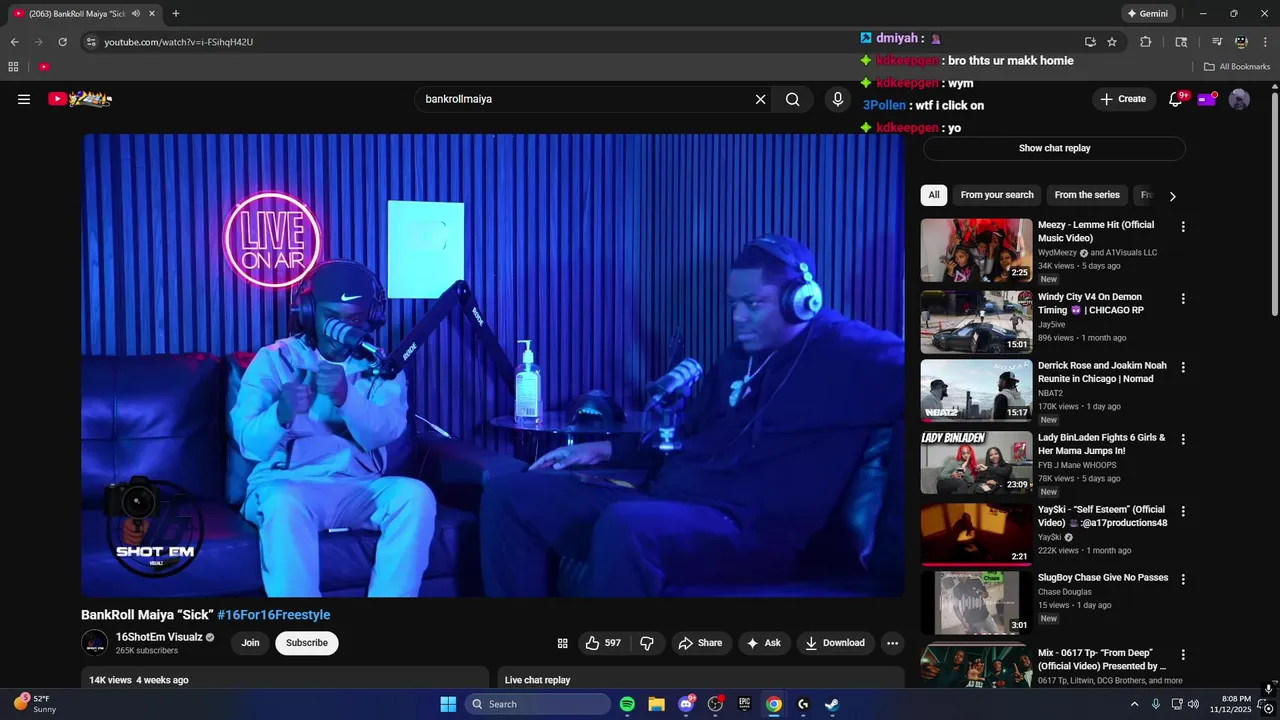Open Lady BinLaden Fights video thumbnail
Screen dimensions: 1280x720
(x=976, y=463)
